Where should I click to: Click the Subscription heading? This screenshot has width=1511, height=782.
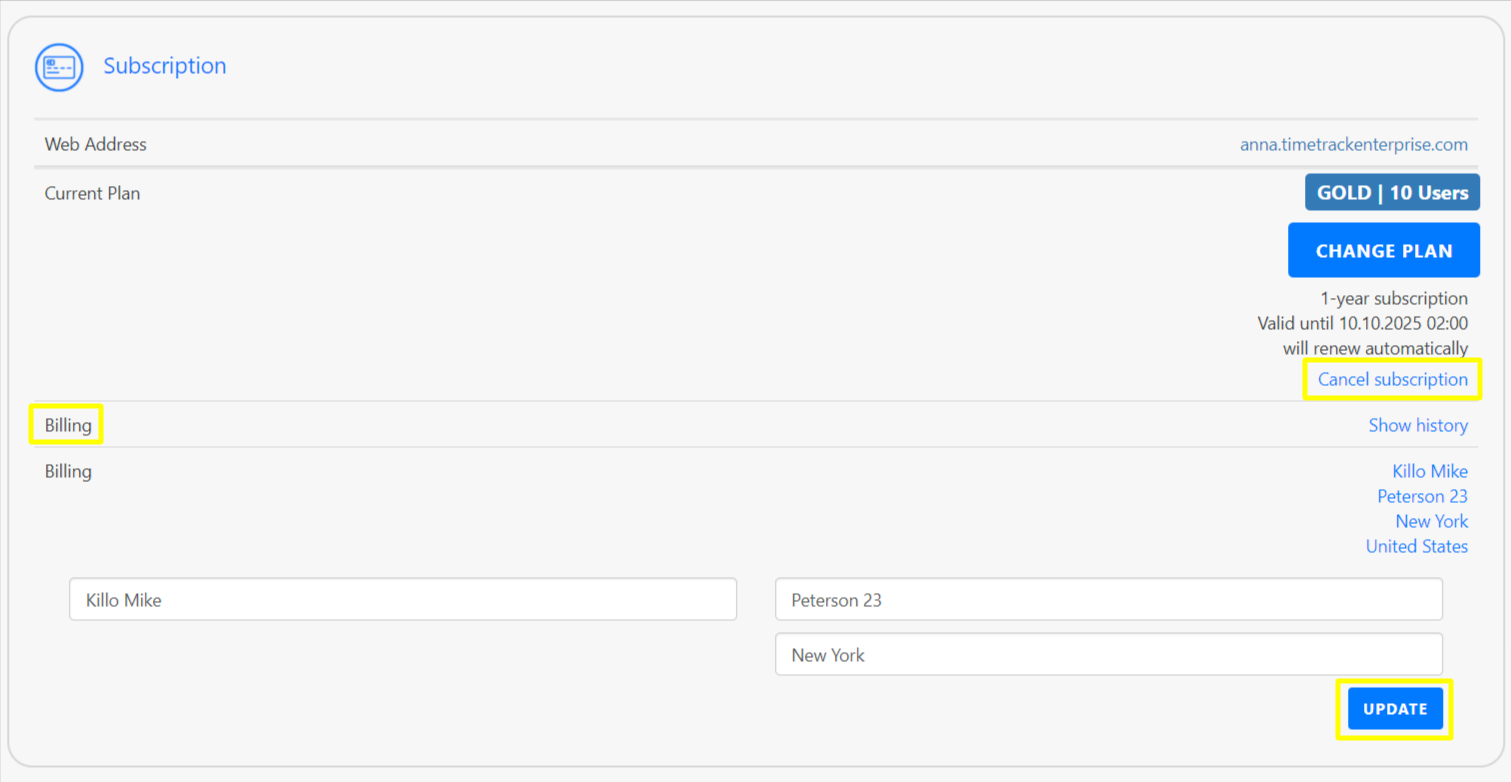pyautogui.click(x=164, y=66)
